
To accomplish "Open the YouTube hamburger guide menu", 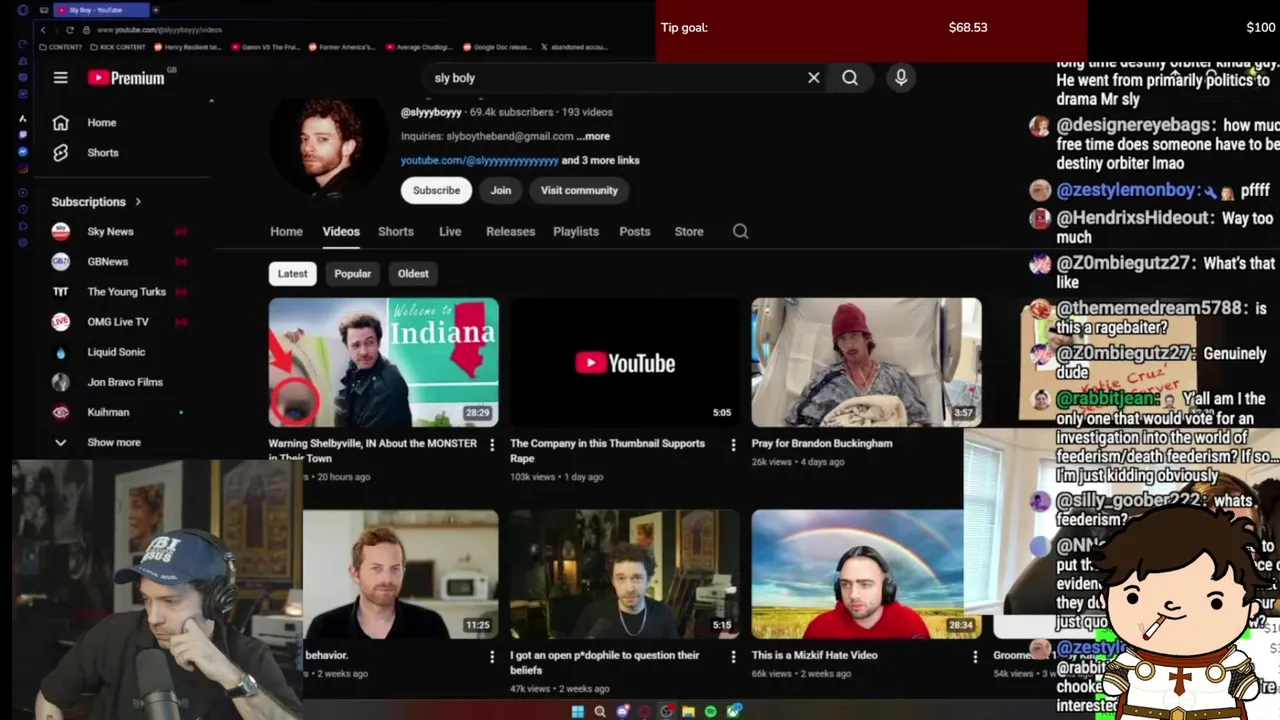I will [x=61, y=78].
